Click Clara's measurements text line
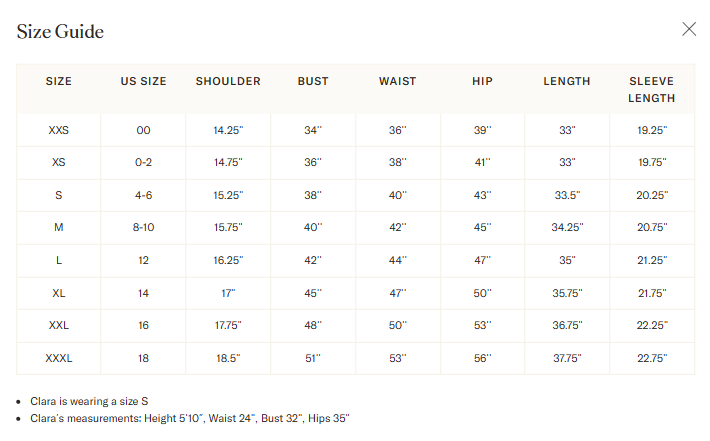710x441 pixels. pos(190,418)
